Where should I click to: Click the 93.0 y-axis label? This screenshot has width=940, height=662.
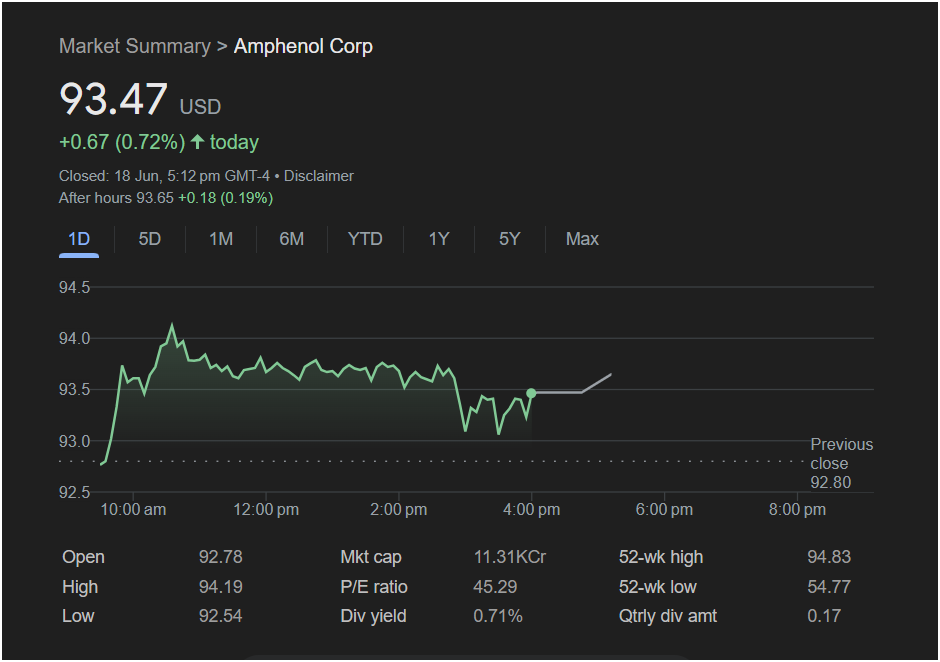point(74,441)
